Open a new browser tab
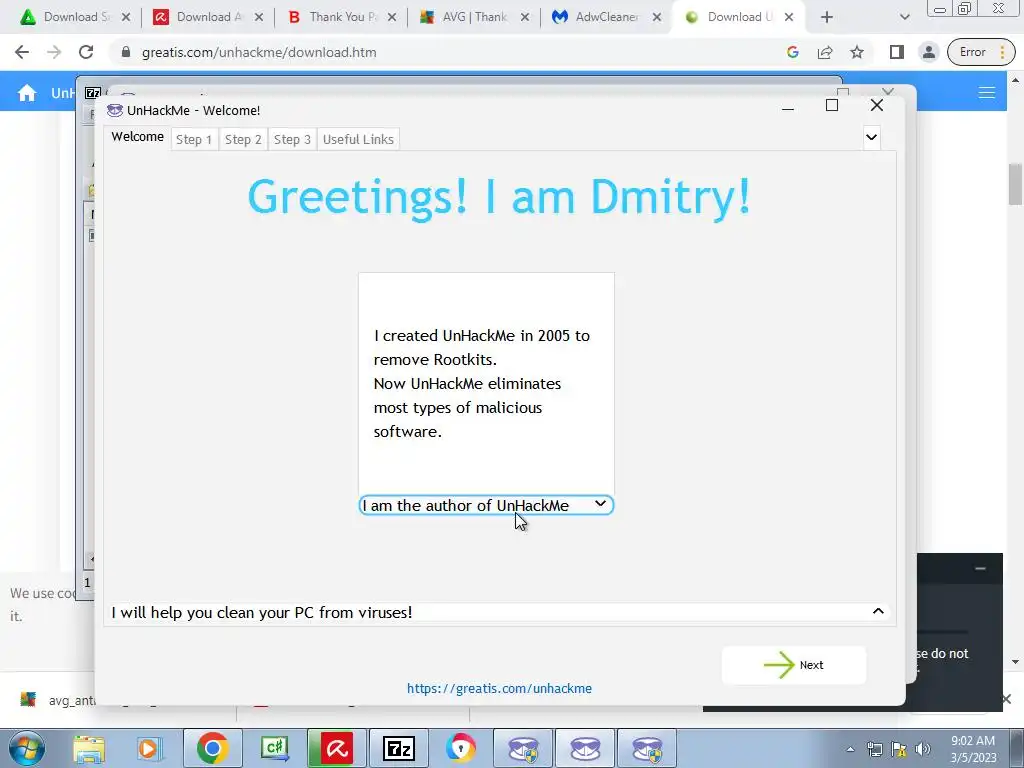 [827, 17]
